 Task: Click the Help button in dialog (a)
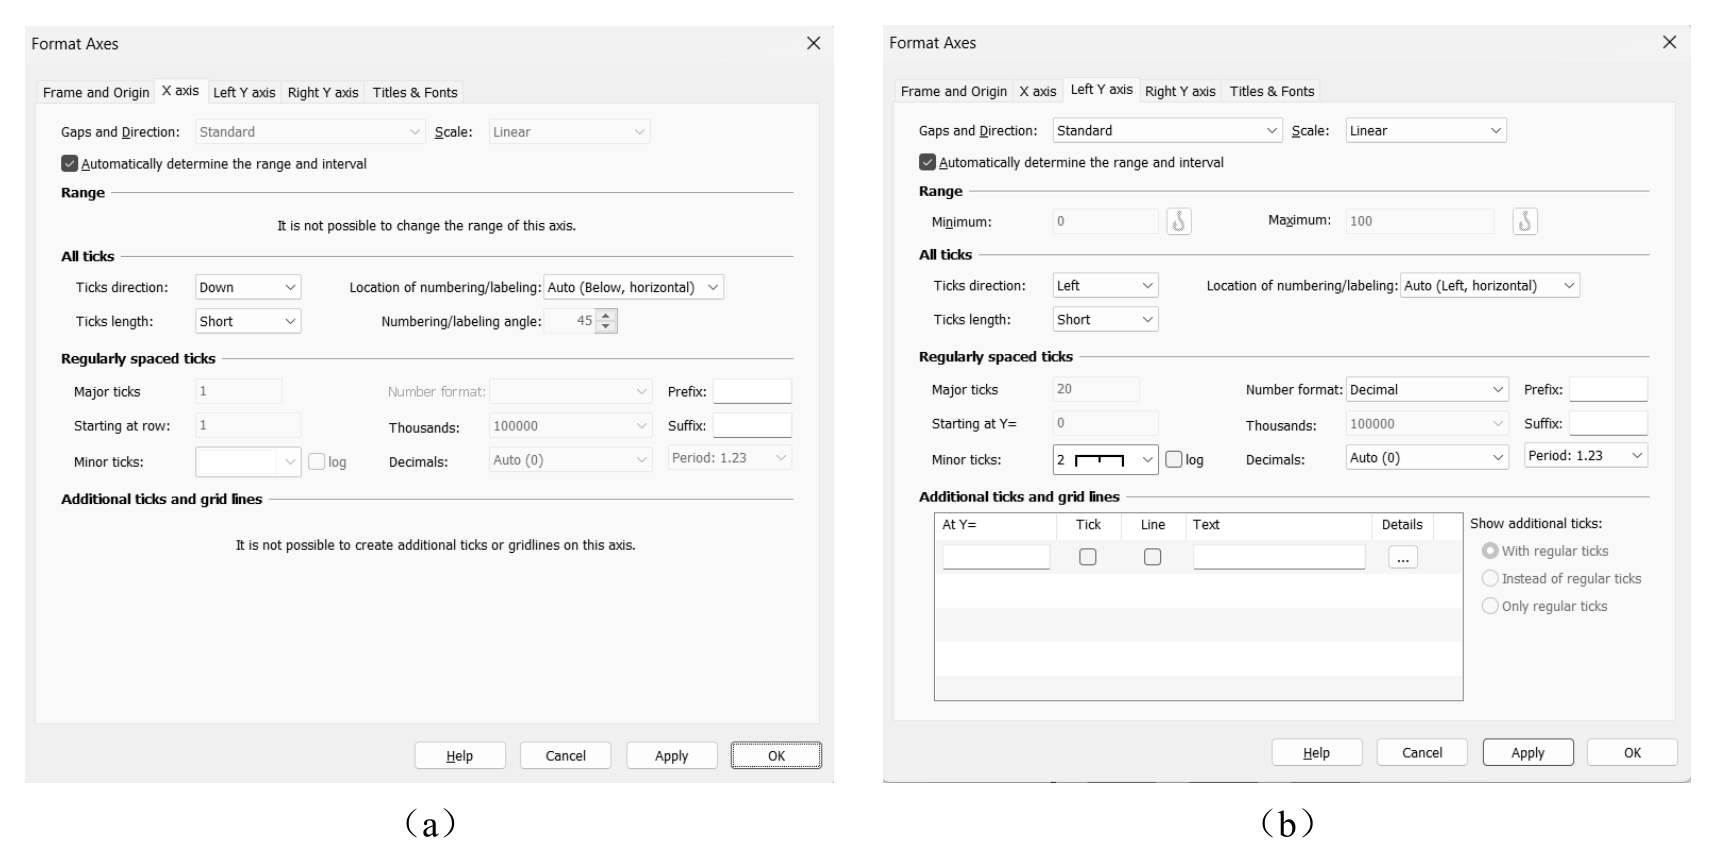tap(460, 756)
